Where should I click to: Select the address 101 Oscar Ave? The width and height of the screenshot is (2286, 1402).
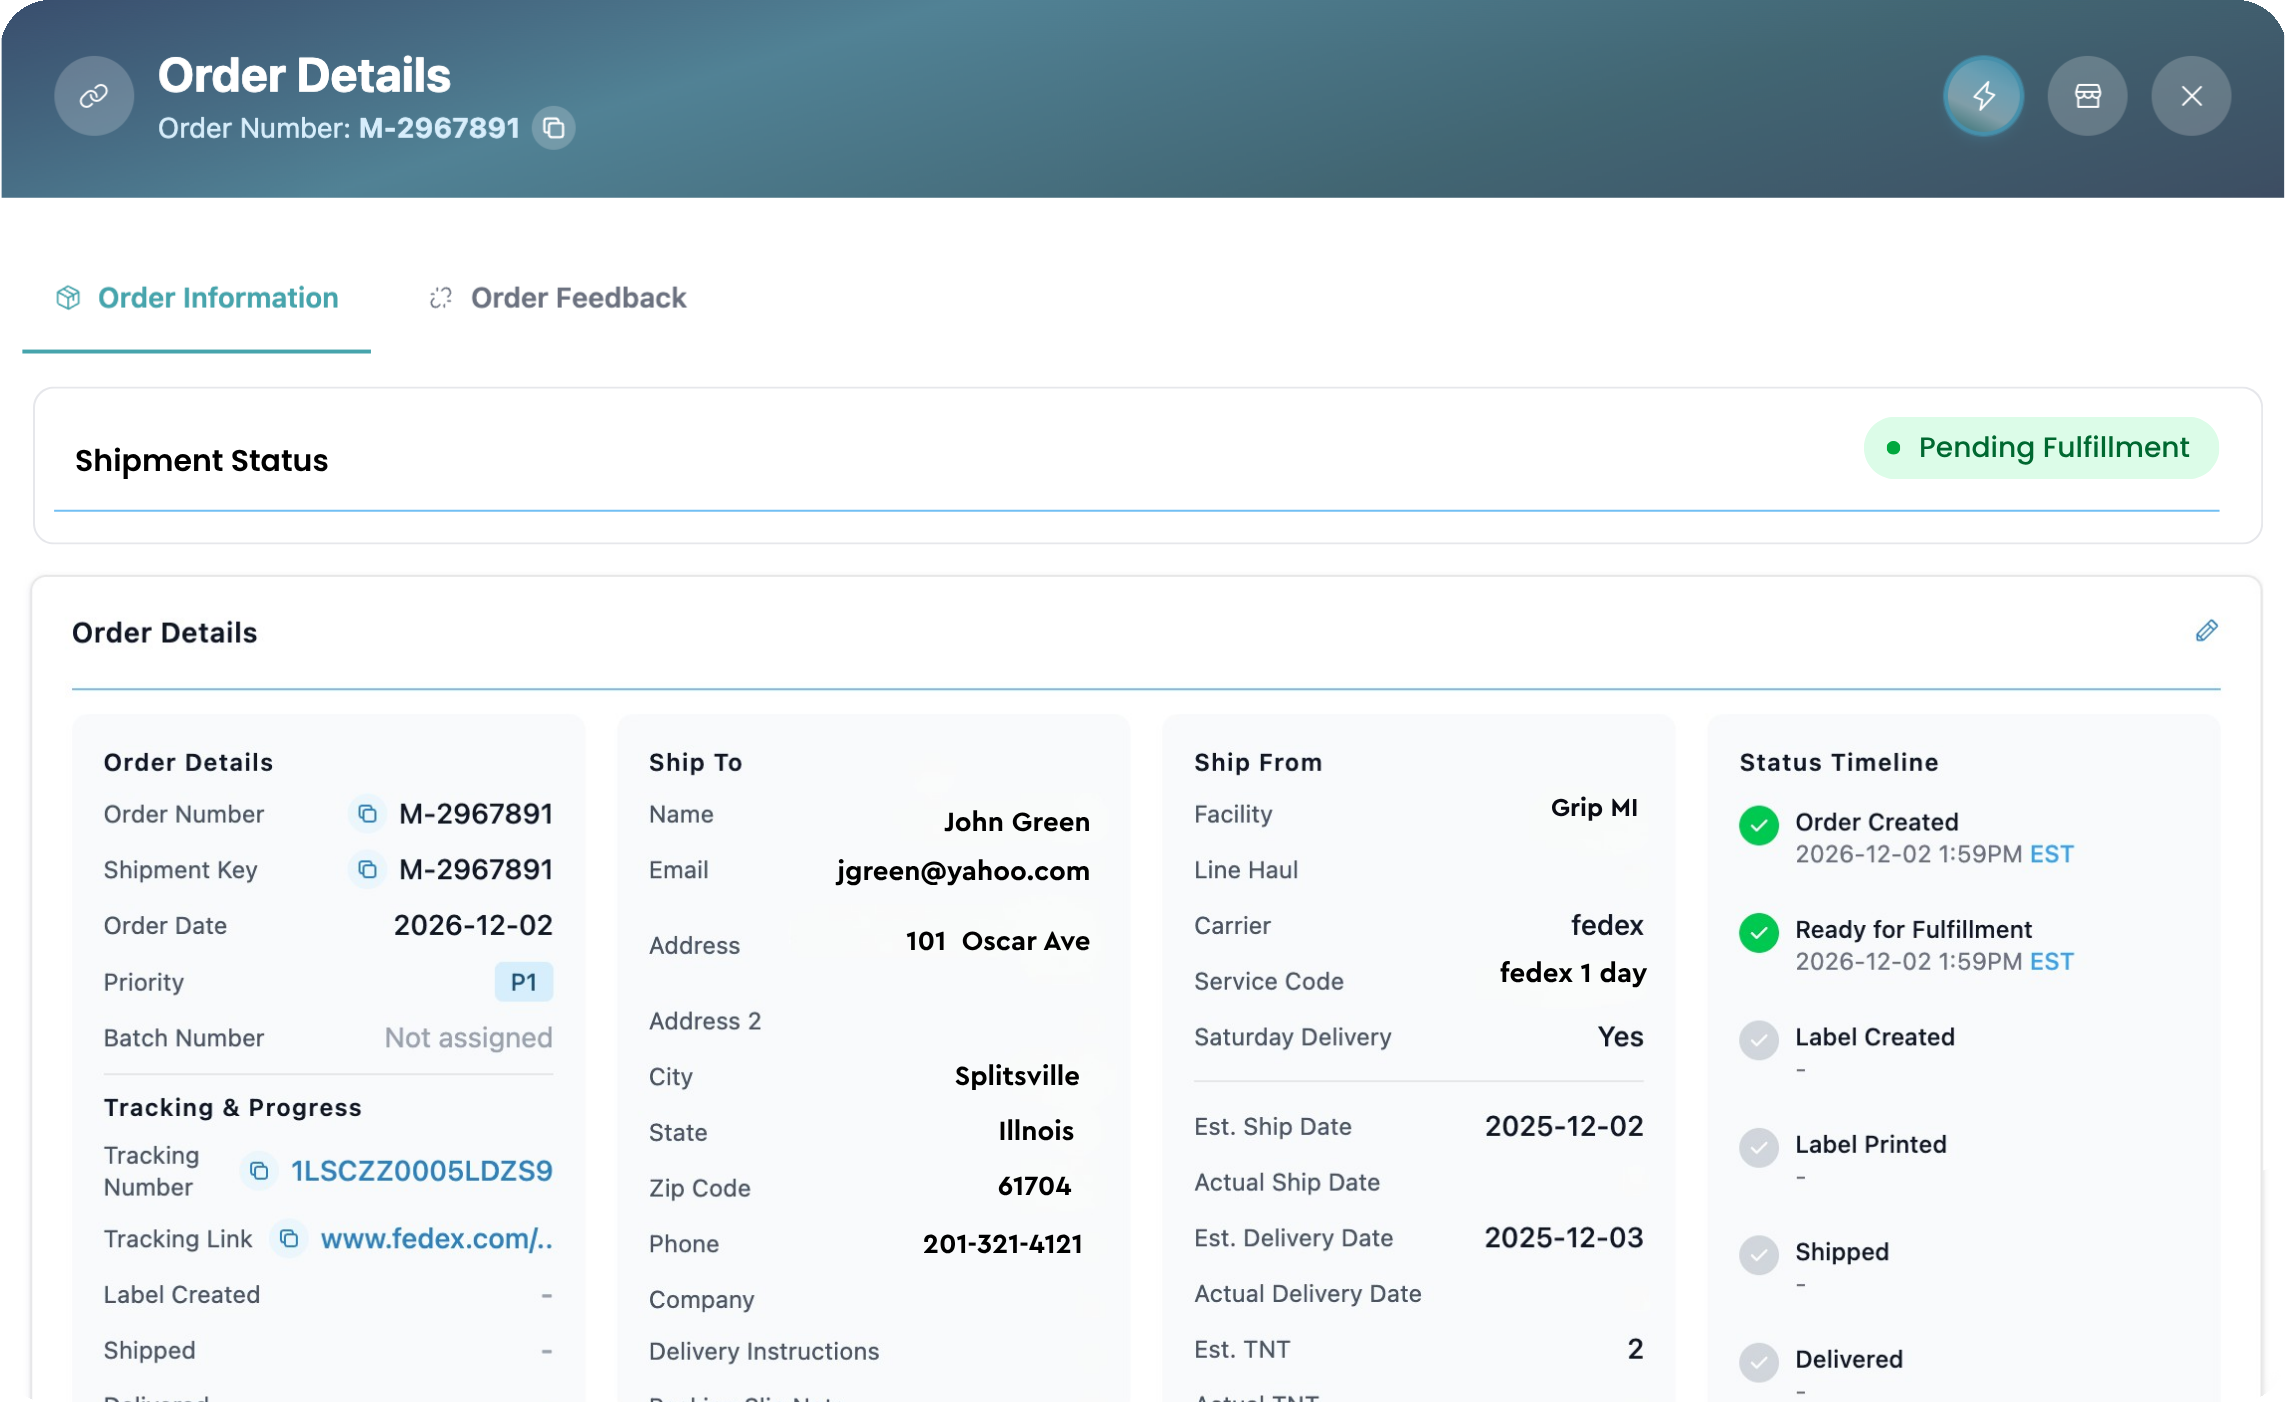click(997, 941)
